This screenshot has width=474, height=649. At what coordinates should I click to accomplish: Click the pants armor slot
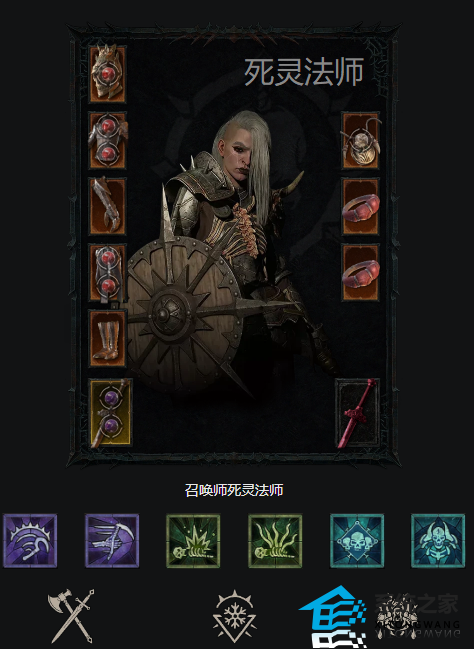coord(107,273)
